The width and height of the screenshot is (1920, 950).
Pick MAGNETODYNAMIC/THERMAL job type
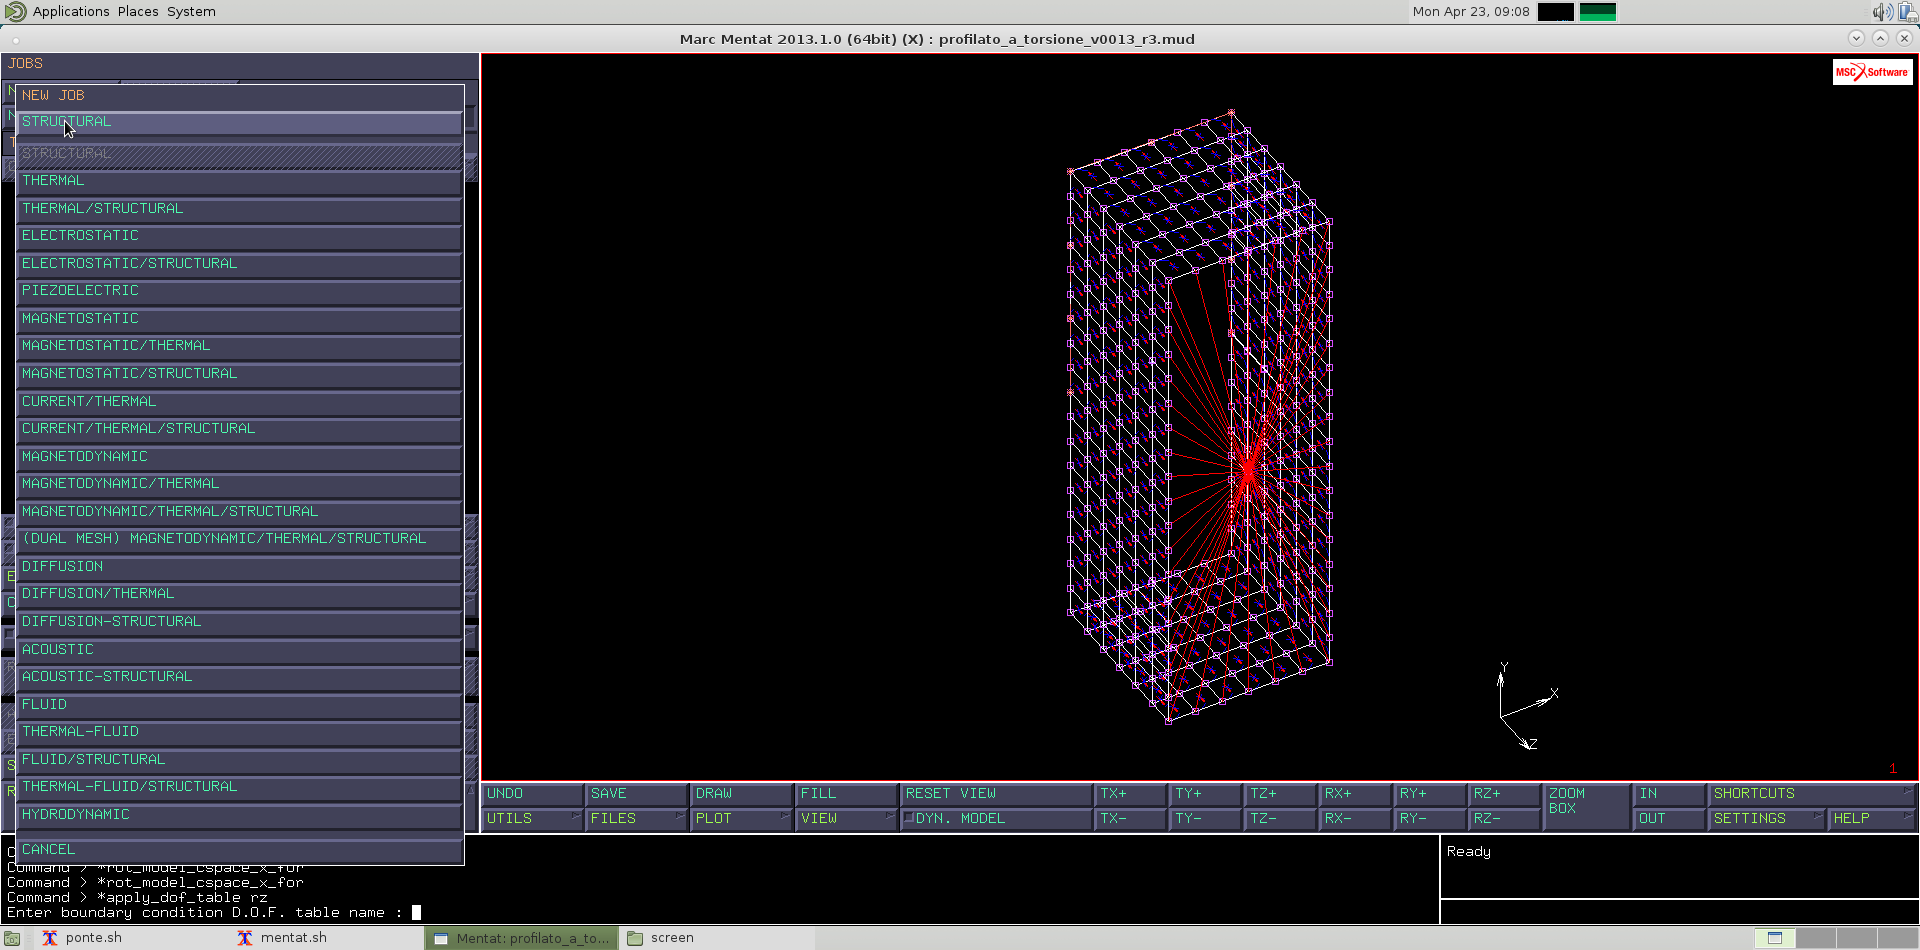(x=239, y=484)
